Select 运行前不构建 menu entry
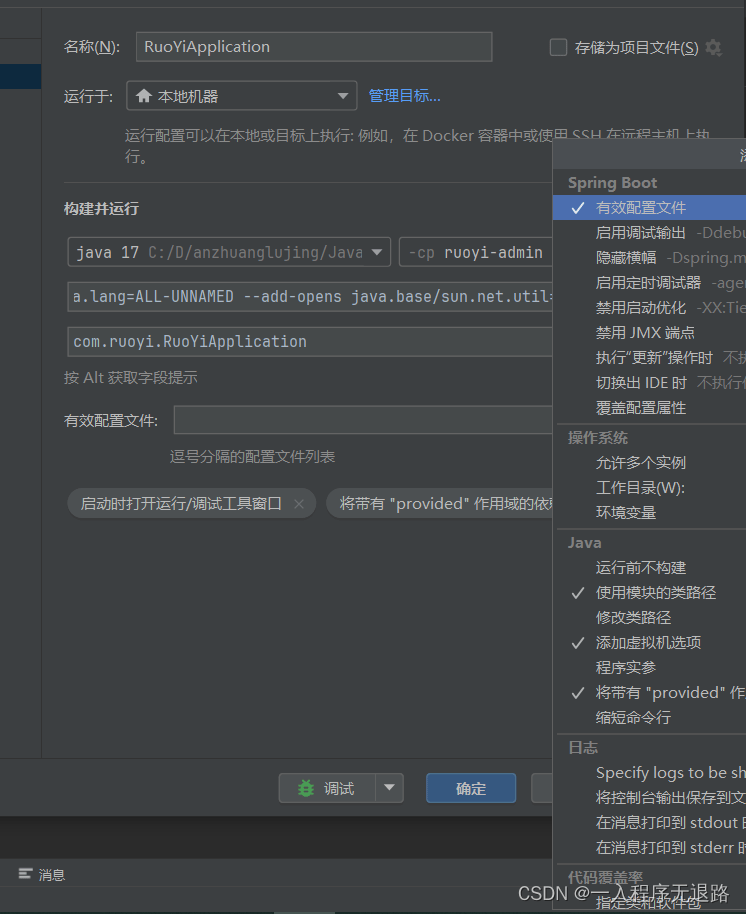The width and height of the screenshot is (746, 914). pos(649,568)
